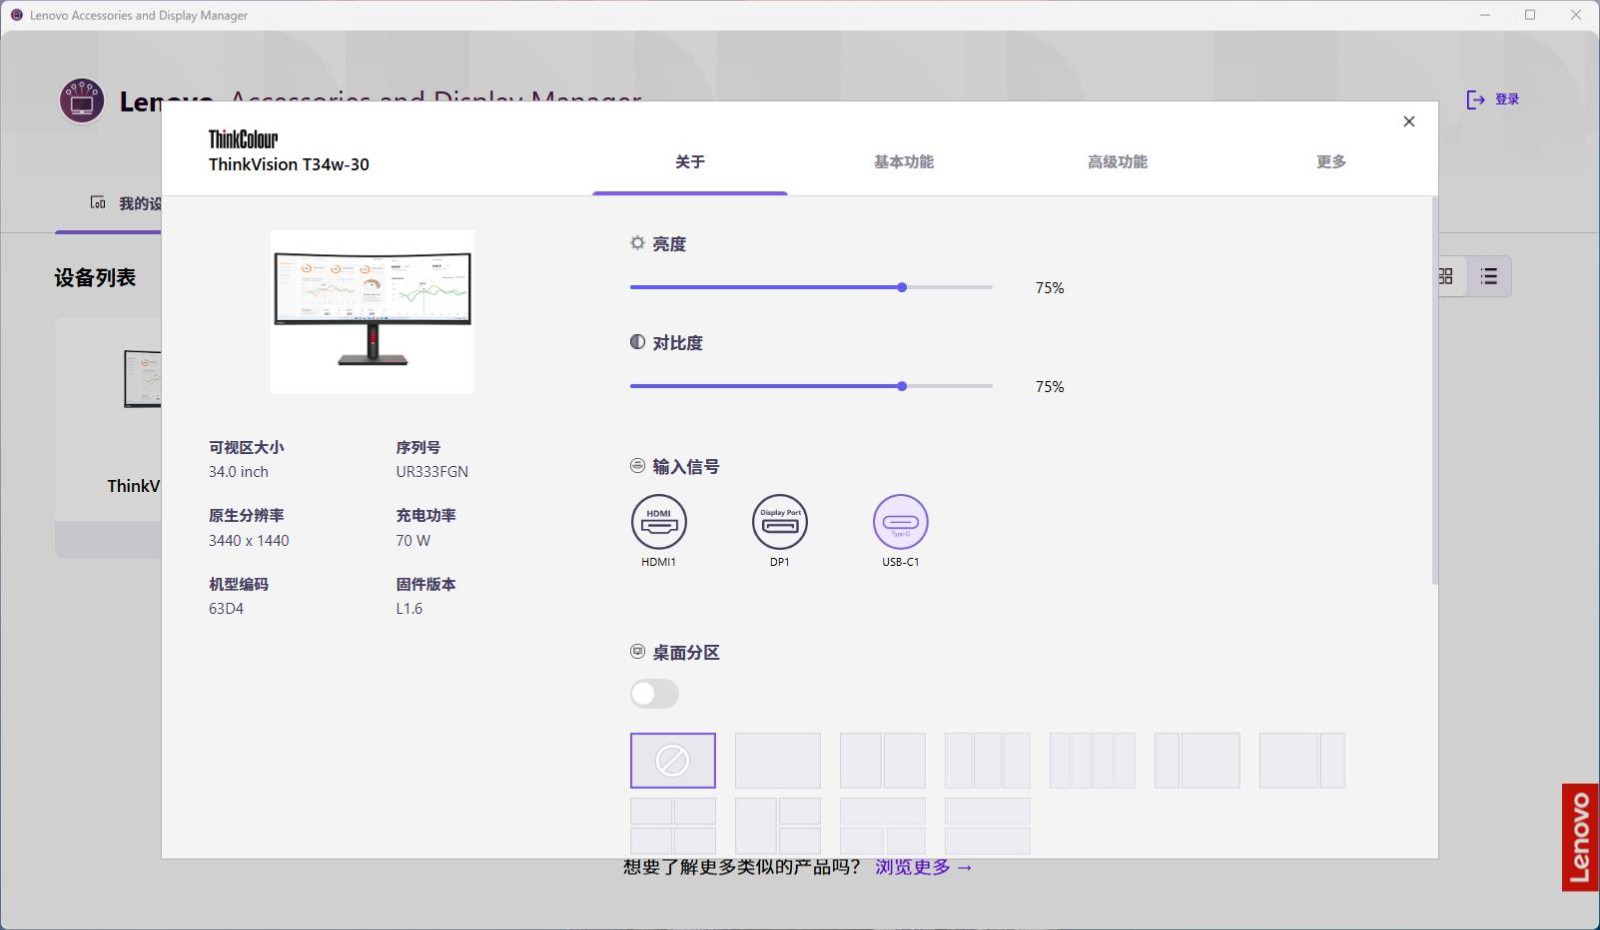Click the input signal section icon
The width and height of the screenshot is (1600, 930).
click(x=637, y=466)
